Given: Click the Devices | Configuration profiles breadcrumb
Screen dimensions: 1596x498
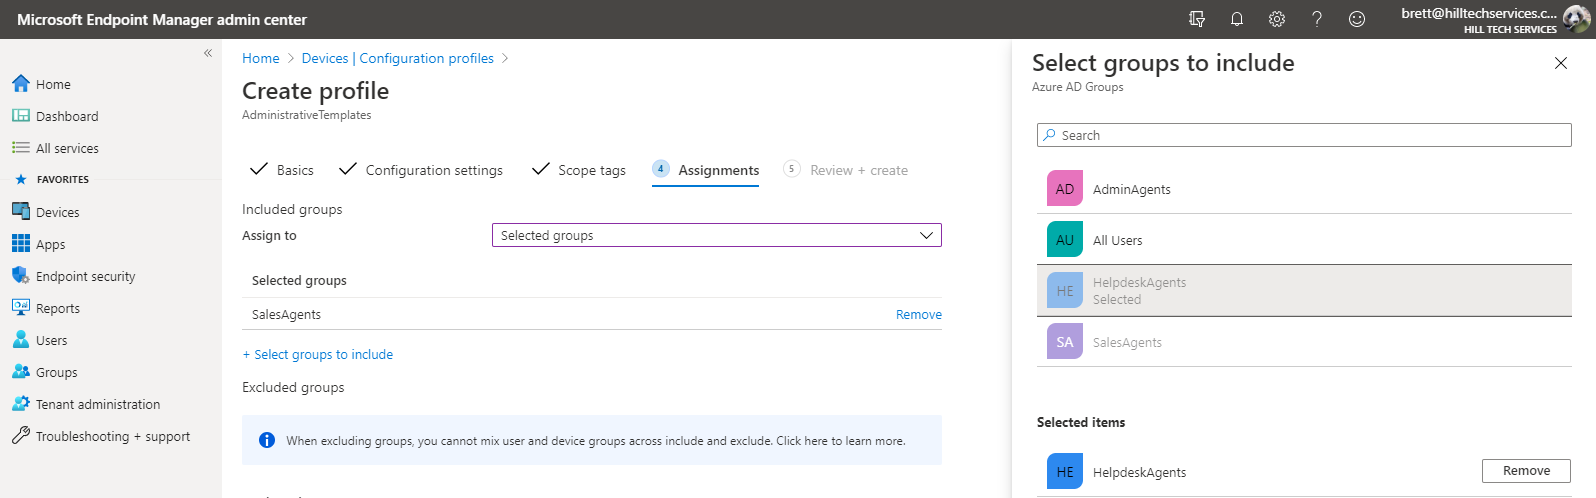Looking at the screenshot, I should click(x=398, y=58).
